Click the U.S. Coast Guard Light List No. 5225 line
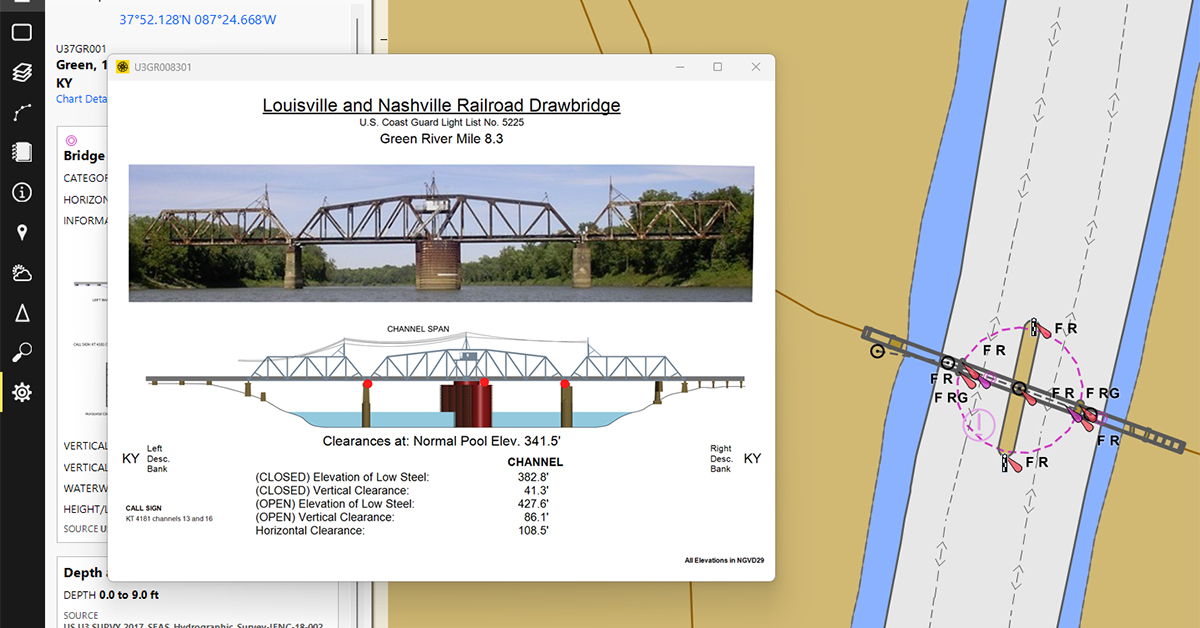This screenshot has width=1200, height=628. 441,122
